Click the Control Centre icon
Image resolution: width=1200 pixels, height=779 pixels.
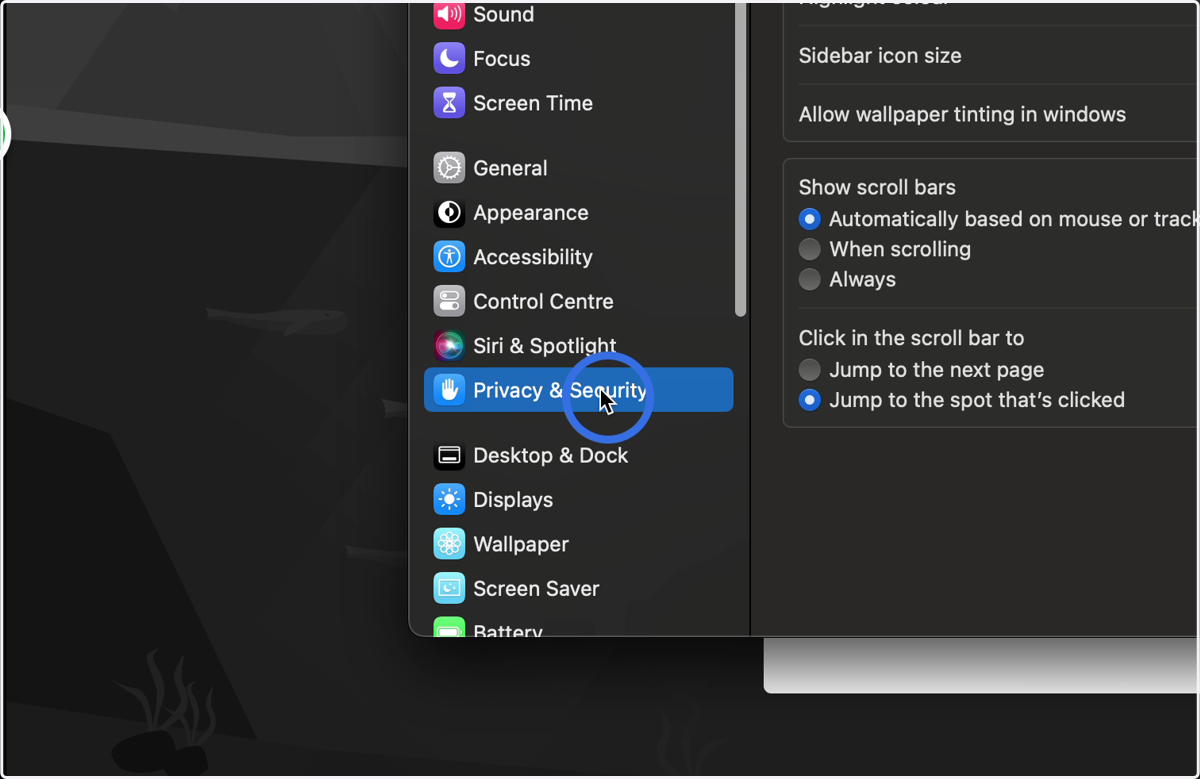(449, 301)
